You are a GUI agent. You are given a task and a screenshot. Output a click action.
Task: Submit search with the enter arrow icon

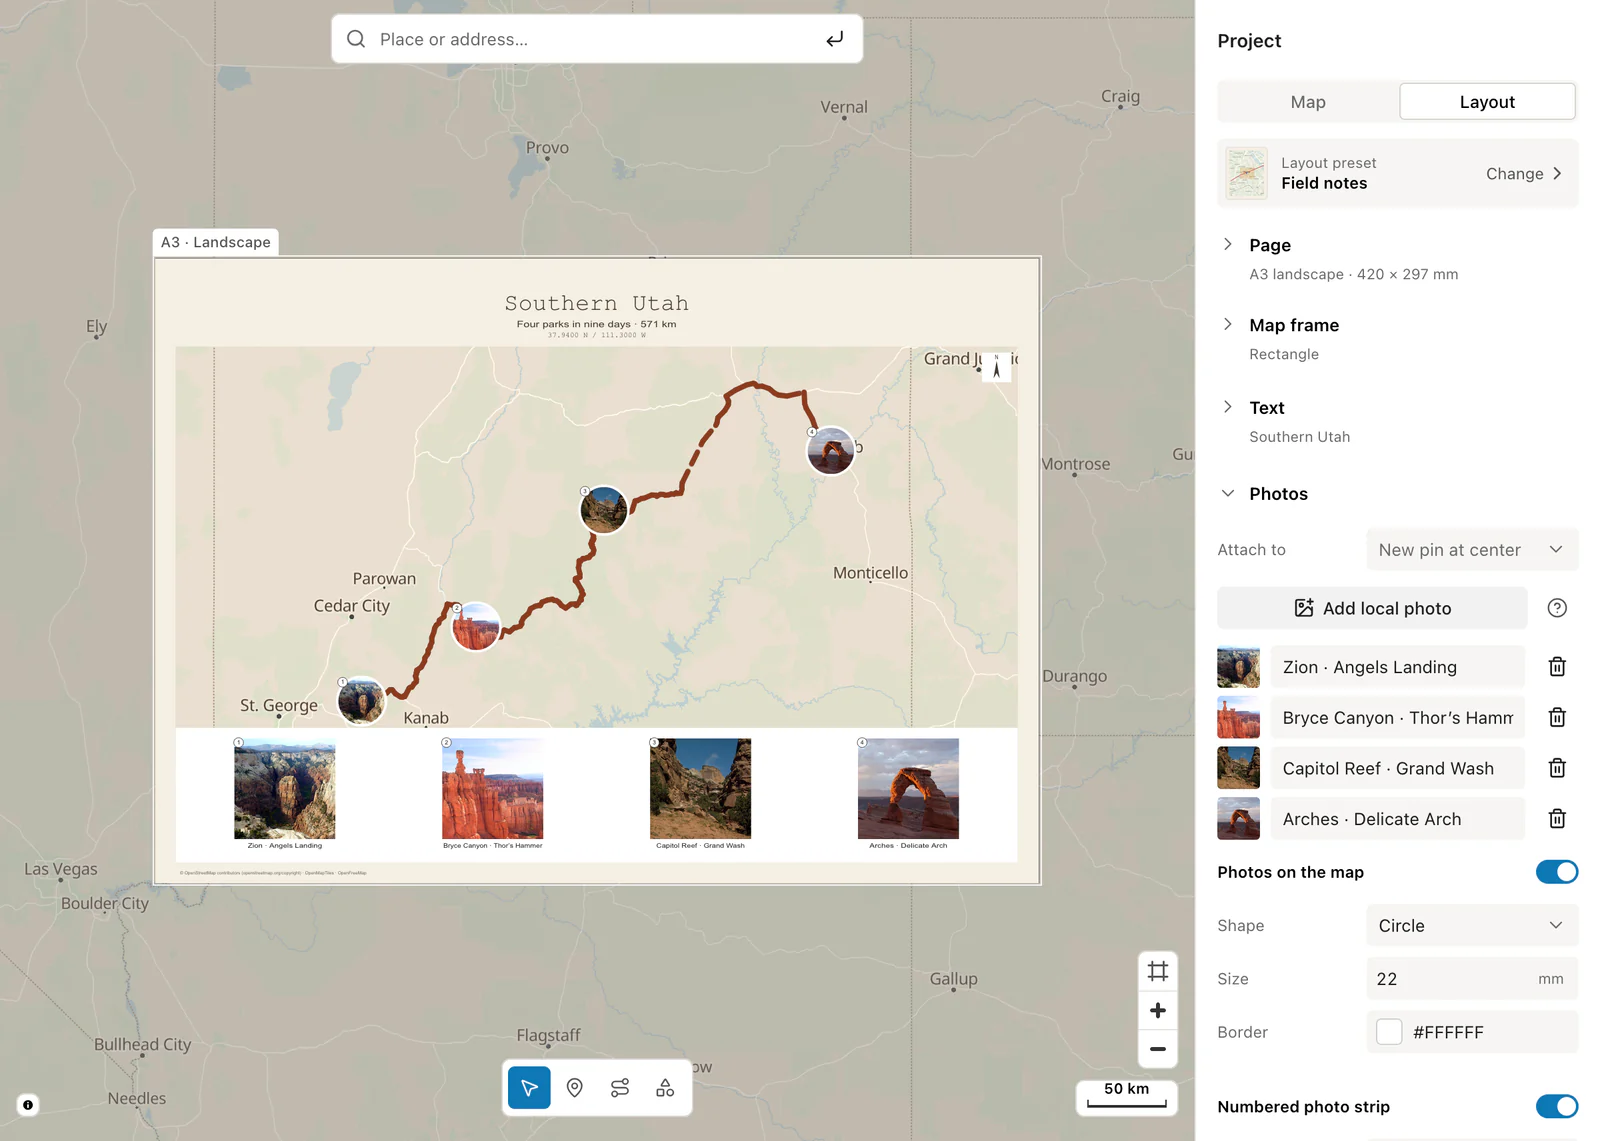pyautogui.click(x=834, y=39)
